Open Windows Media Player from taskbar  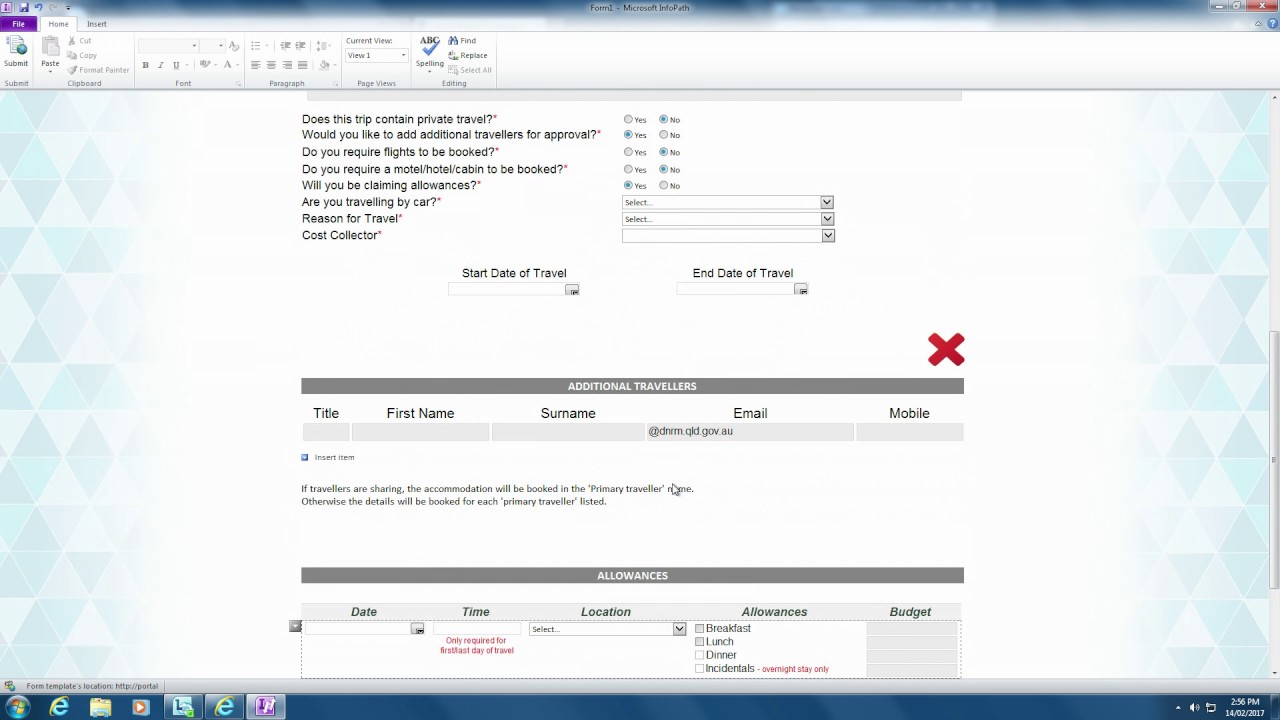pyautogui.click(x=140, y=707)
